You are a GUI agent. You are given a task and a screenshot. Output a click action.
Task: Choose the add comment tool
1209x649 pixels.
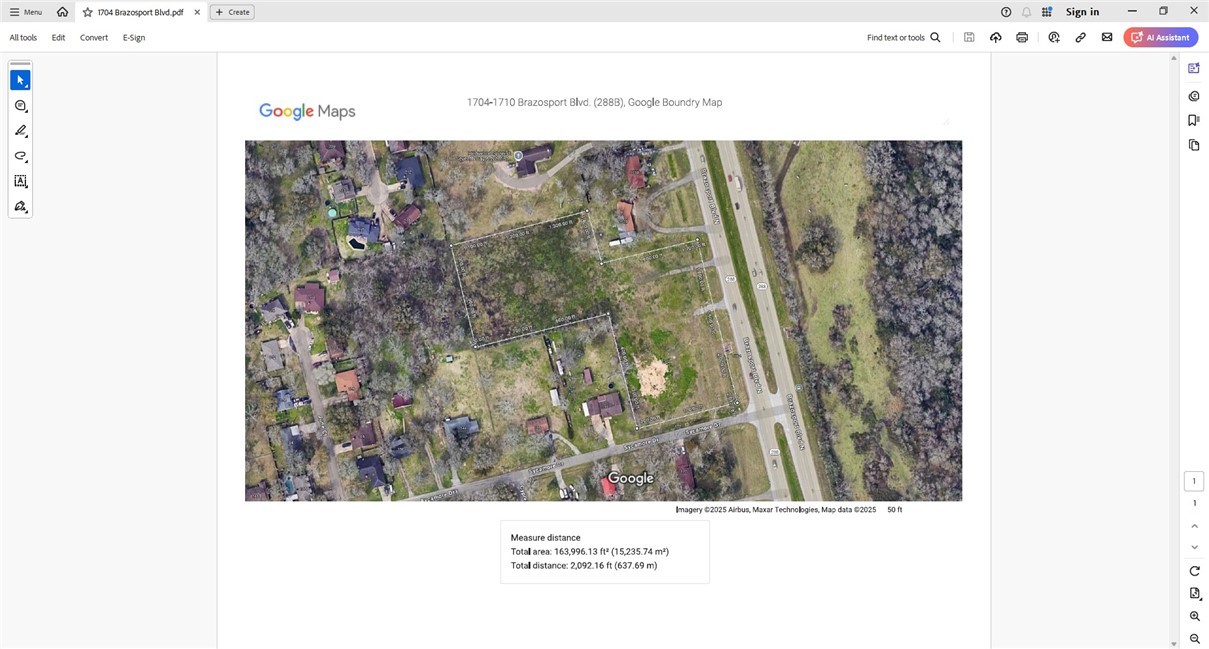pos(20,106)
